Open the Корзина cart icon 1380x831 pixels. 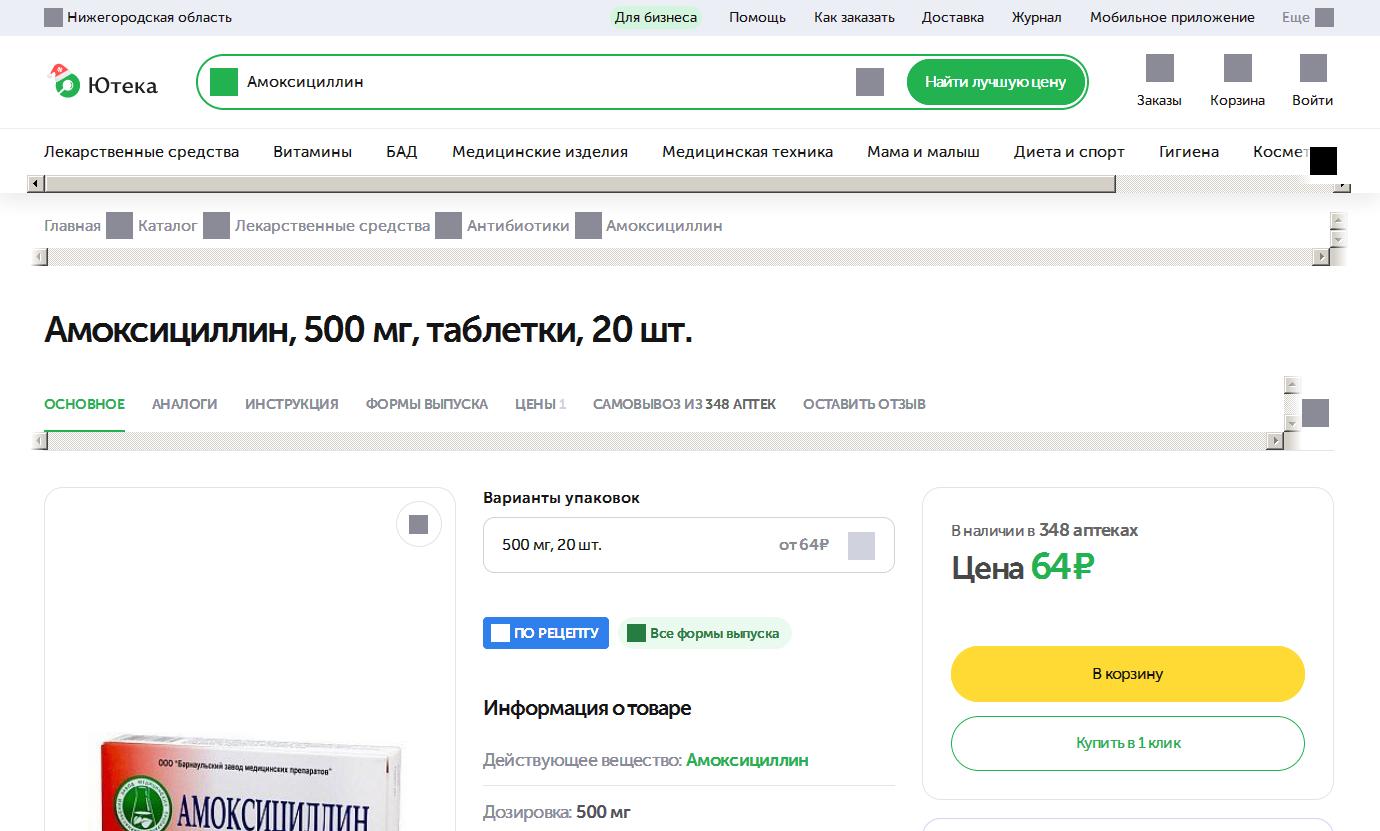point(1237,69)
